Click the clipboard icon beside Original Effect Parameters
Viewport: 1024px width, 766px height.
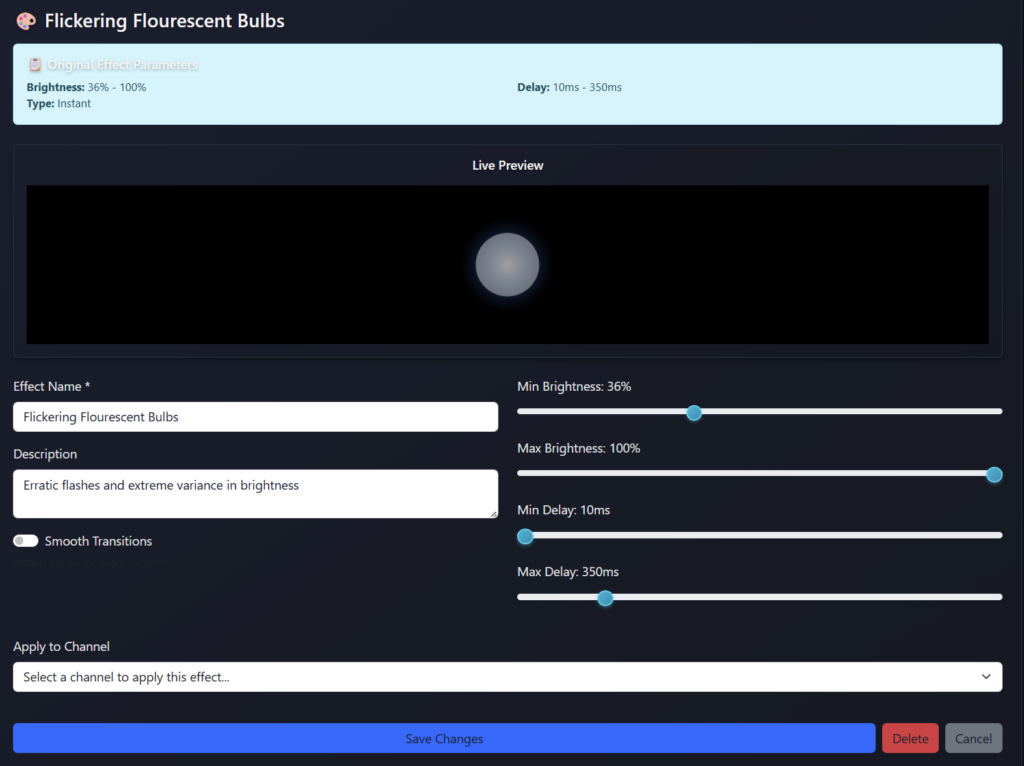point(35,65)
